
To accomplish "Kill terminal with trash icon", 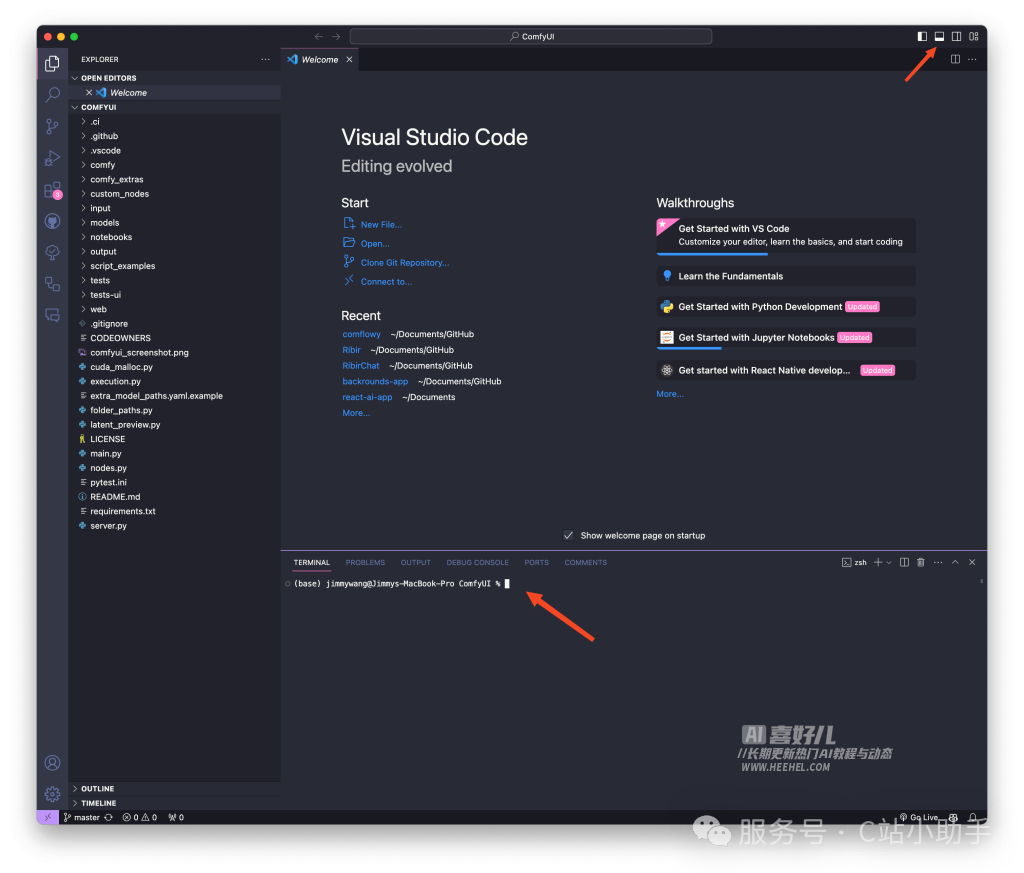I will 921,562.
